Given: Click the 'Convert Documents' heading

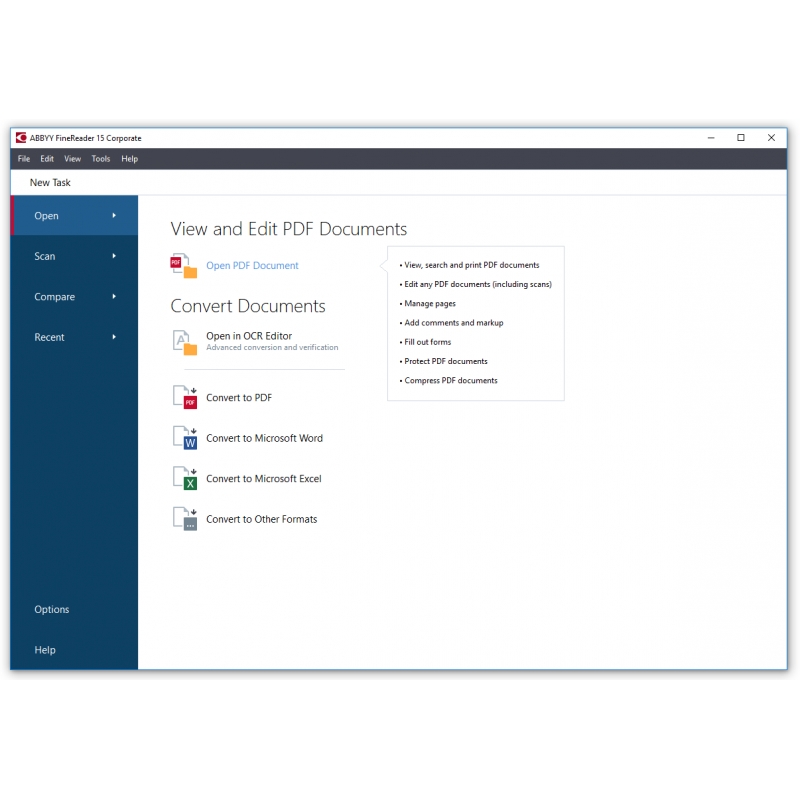Looking at the screenshot, I should 248,306.
